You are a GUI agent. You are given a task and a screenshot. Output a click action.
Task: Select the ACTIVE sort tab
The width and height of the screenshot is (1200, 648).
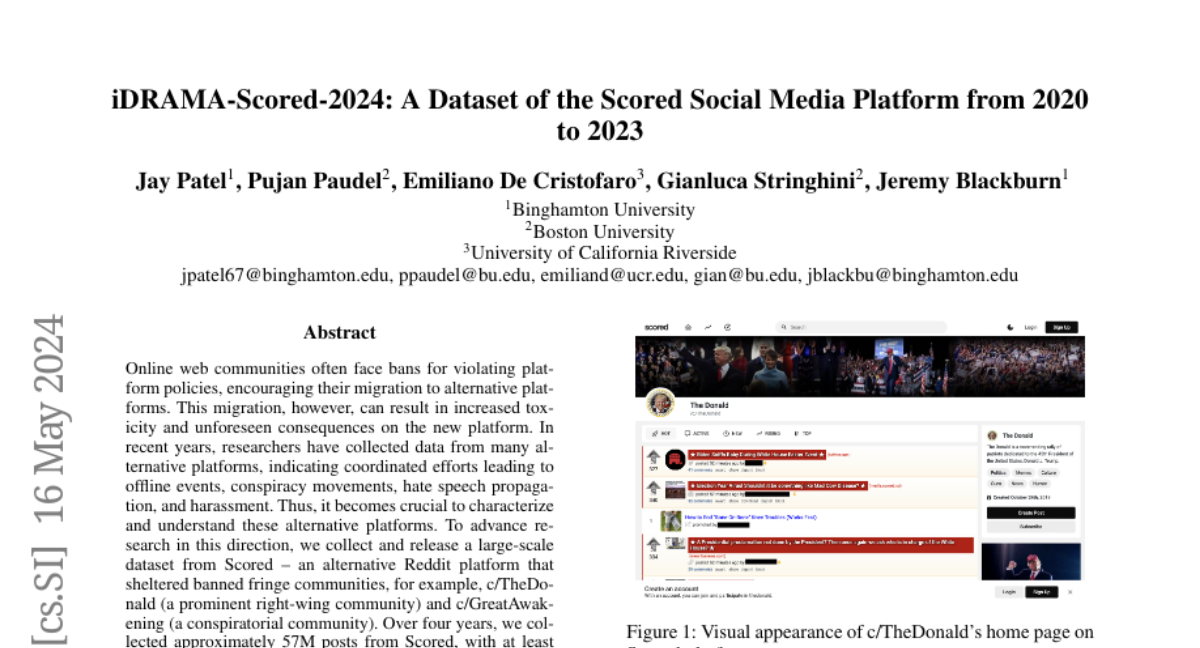[x=696, y=434]
